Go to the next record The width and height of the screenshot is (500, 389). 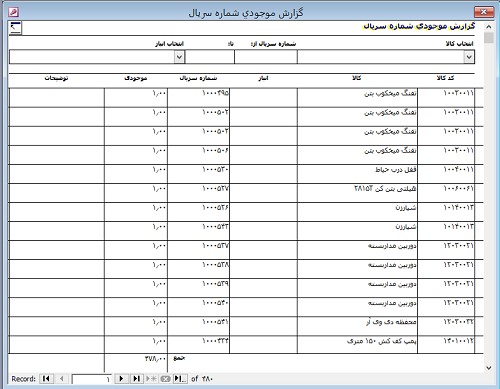click(x=121, y=379)
